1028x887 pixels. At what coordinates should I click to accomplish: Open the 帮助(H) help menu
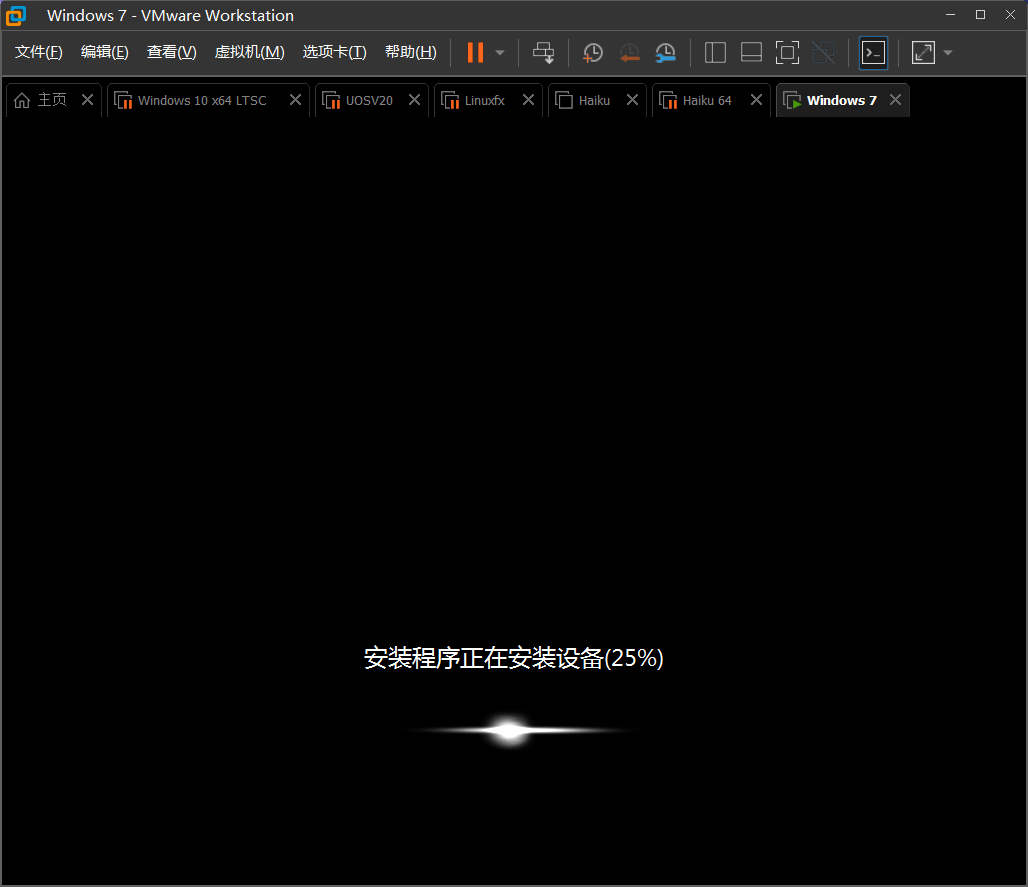coord(410,51)
